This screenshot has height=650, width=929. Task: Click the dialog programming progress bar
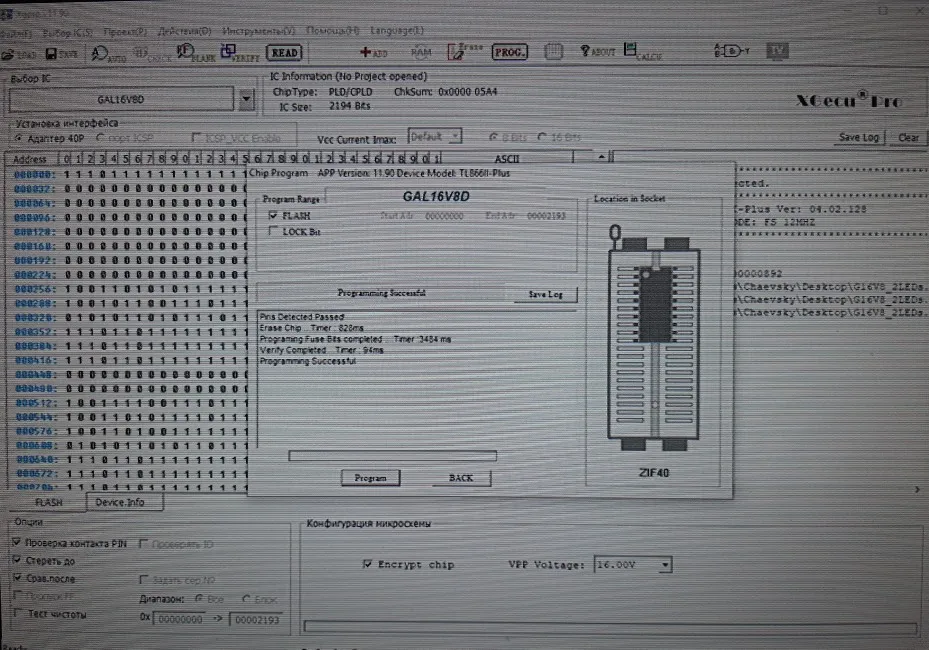click(x=392, y=456)
